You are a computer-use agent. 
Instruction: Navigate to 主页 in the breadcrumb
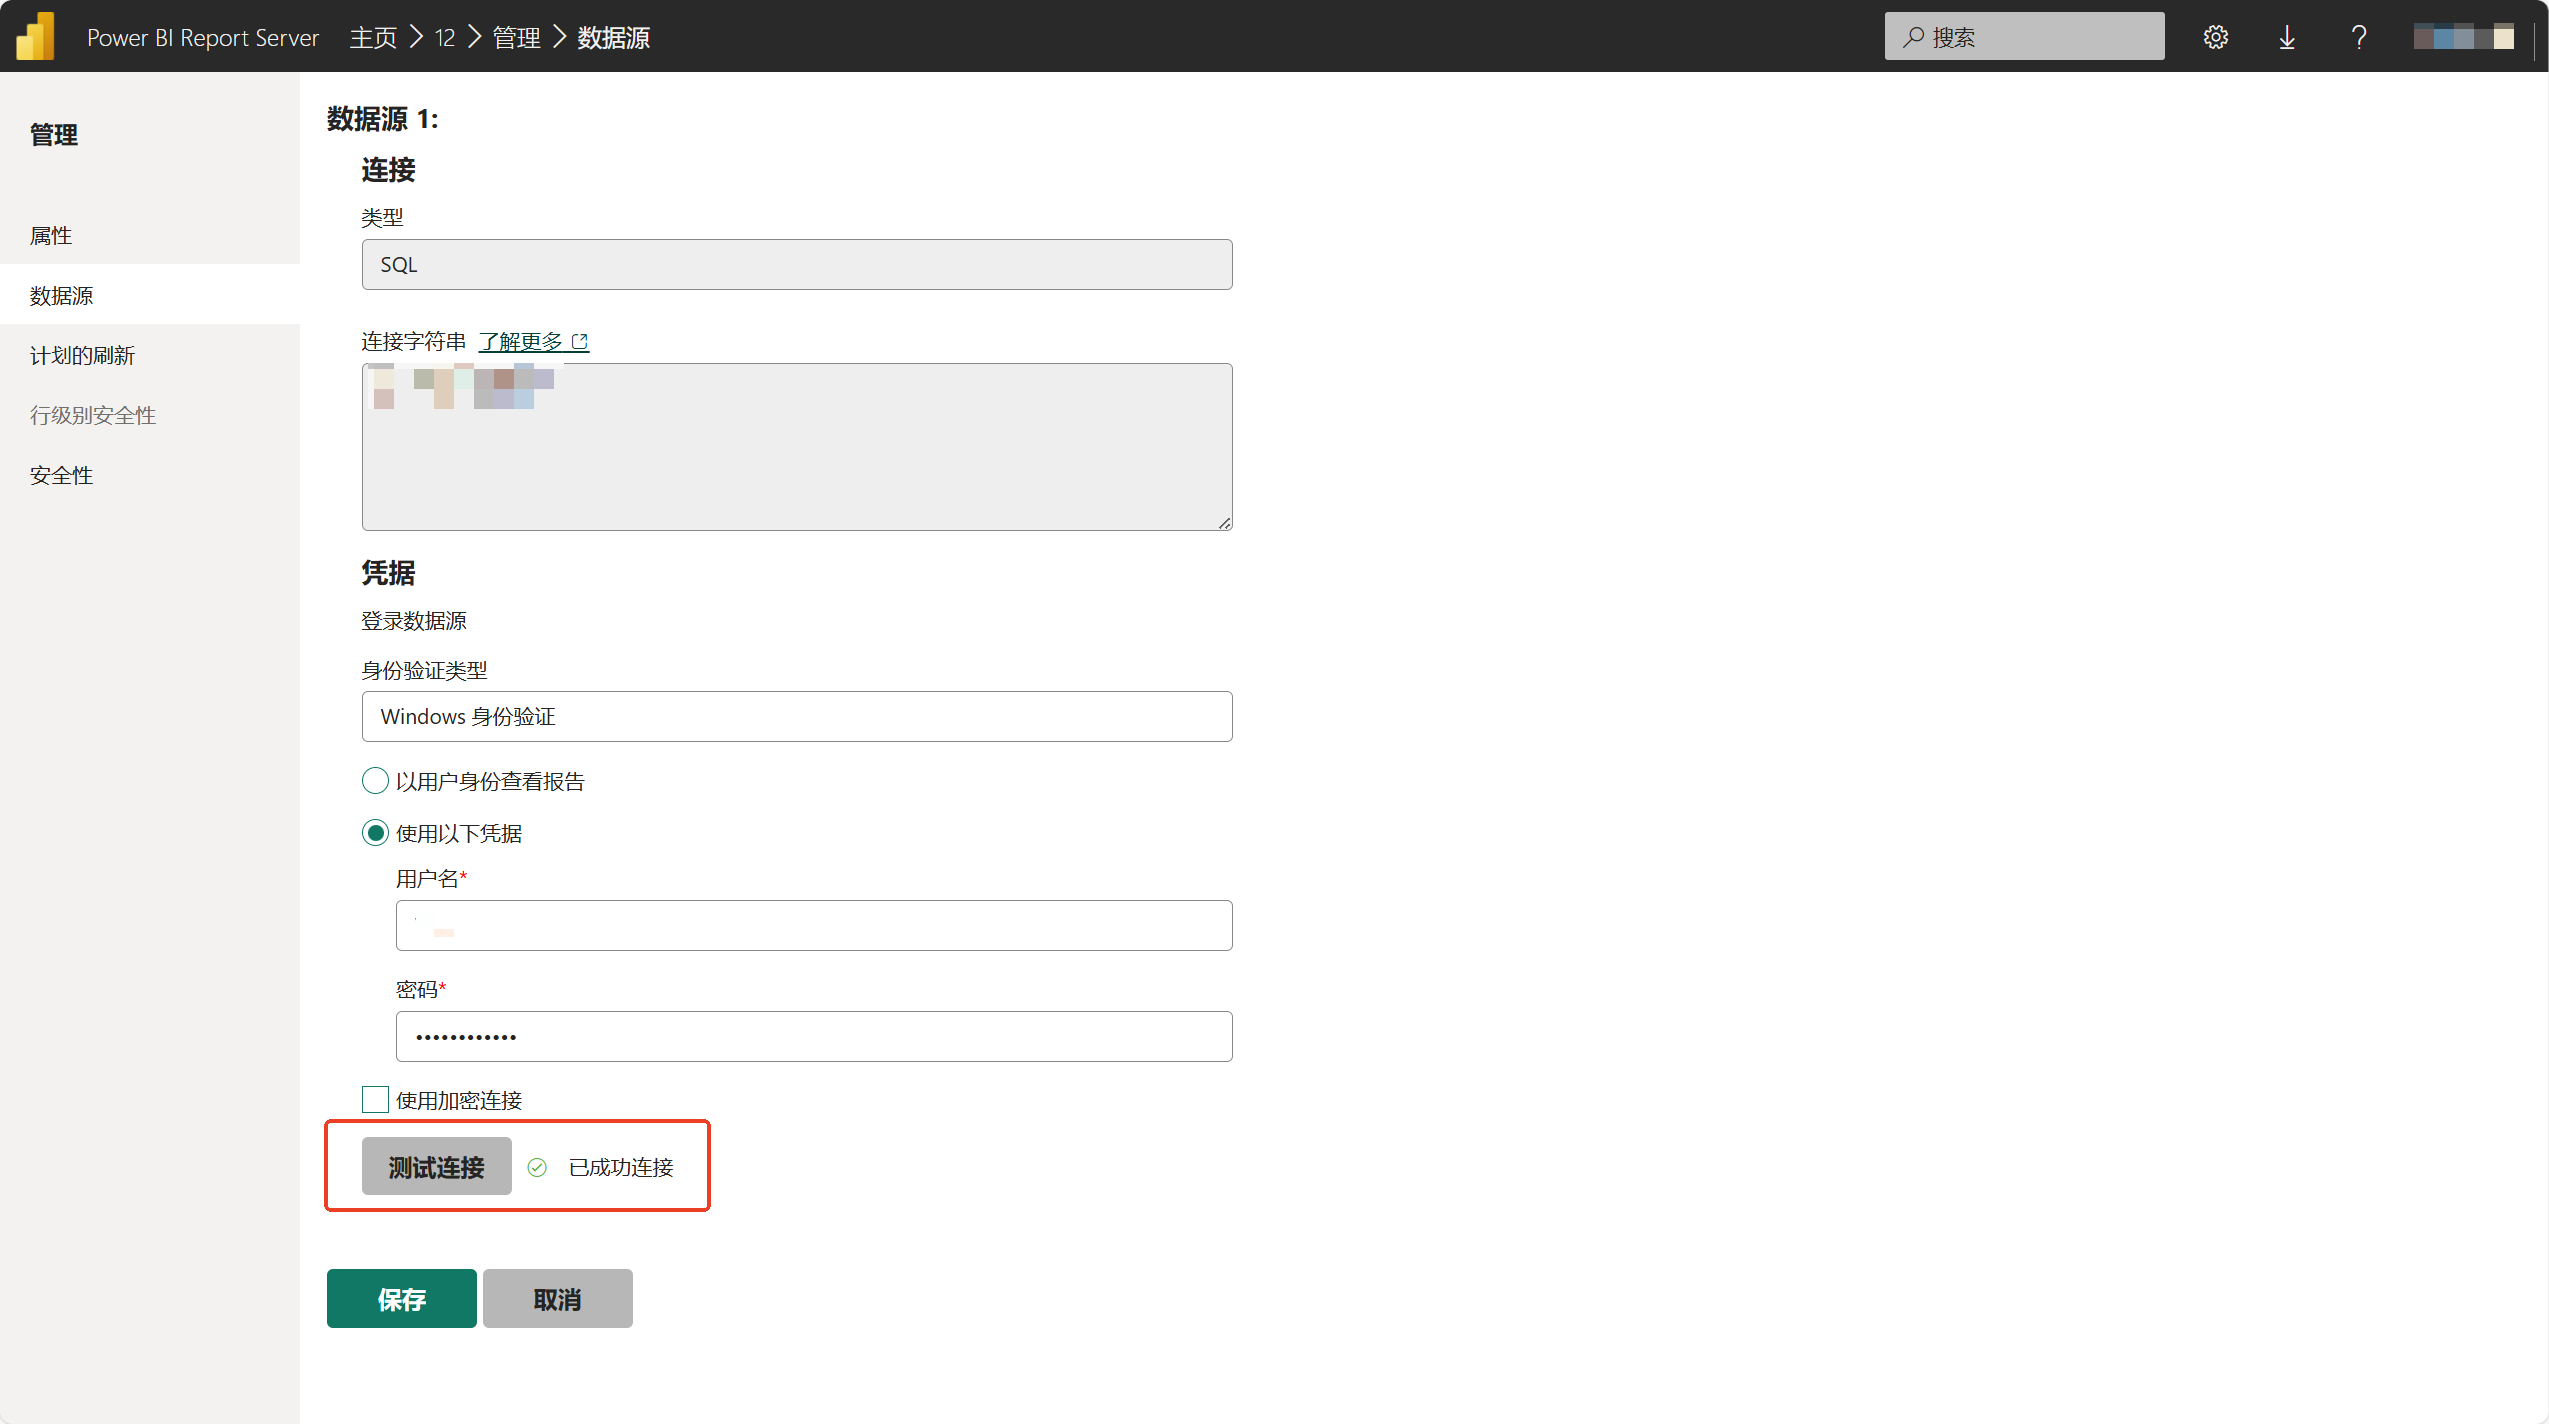coord(372,36)
